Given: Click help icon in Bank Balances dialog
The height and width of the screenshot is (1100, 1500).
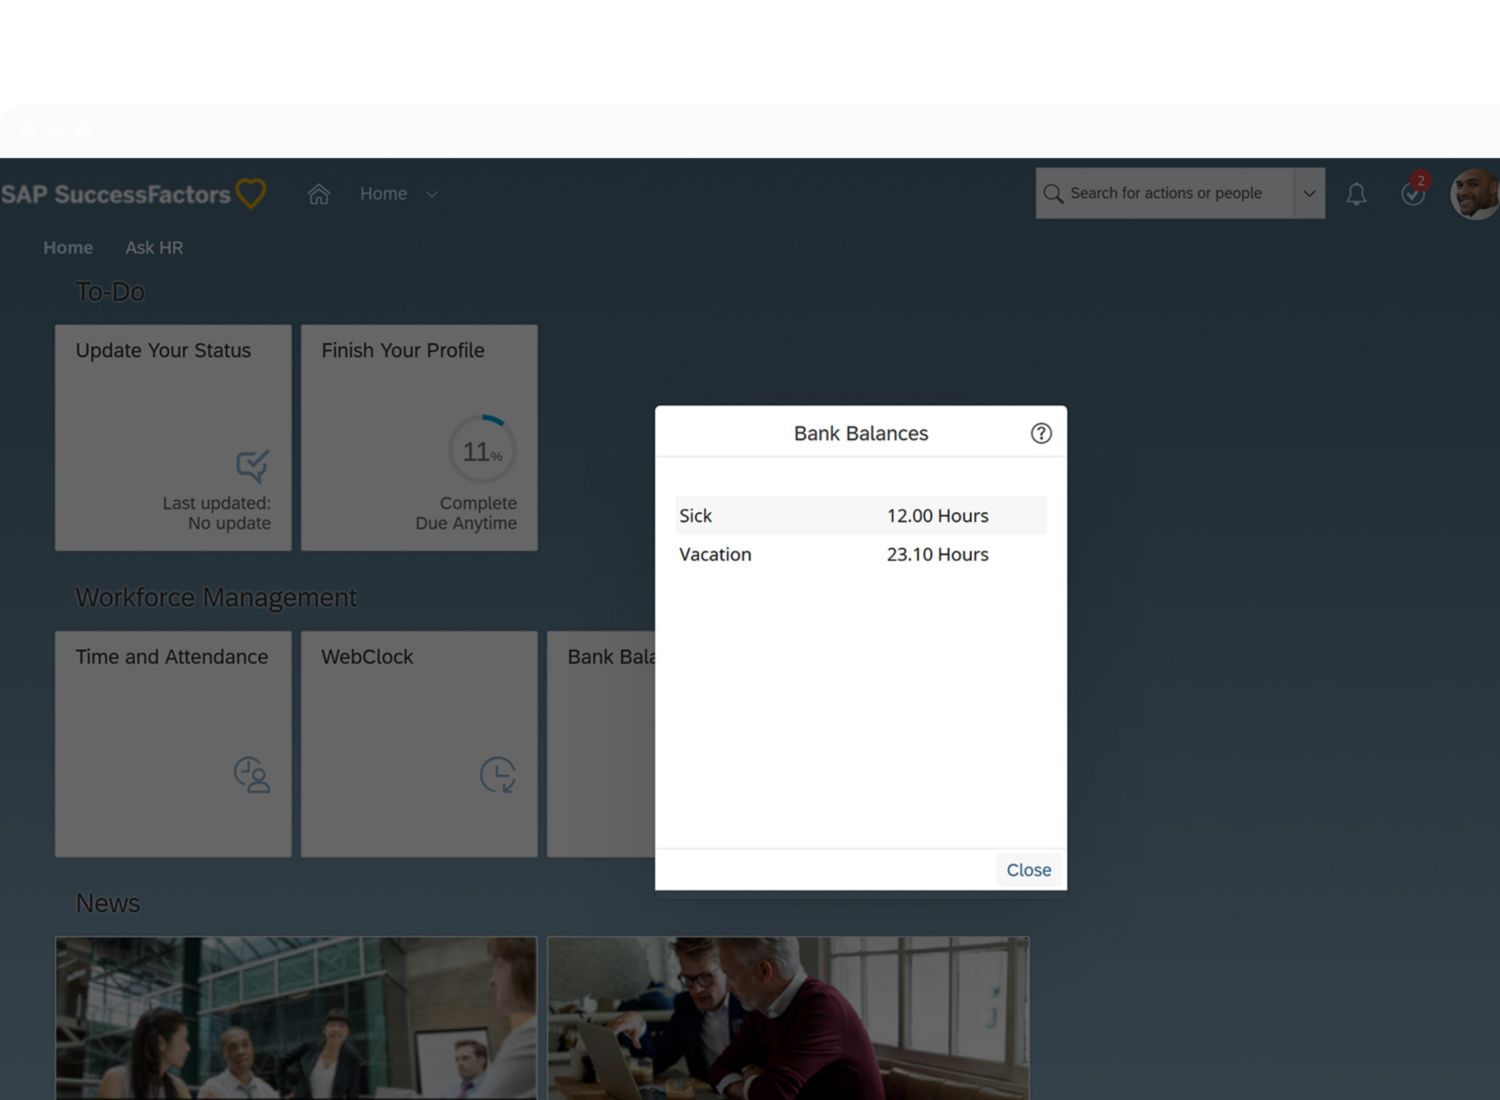Looking at the screenshot, I should pyautogui.click(x=1040, y=433).
